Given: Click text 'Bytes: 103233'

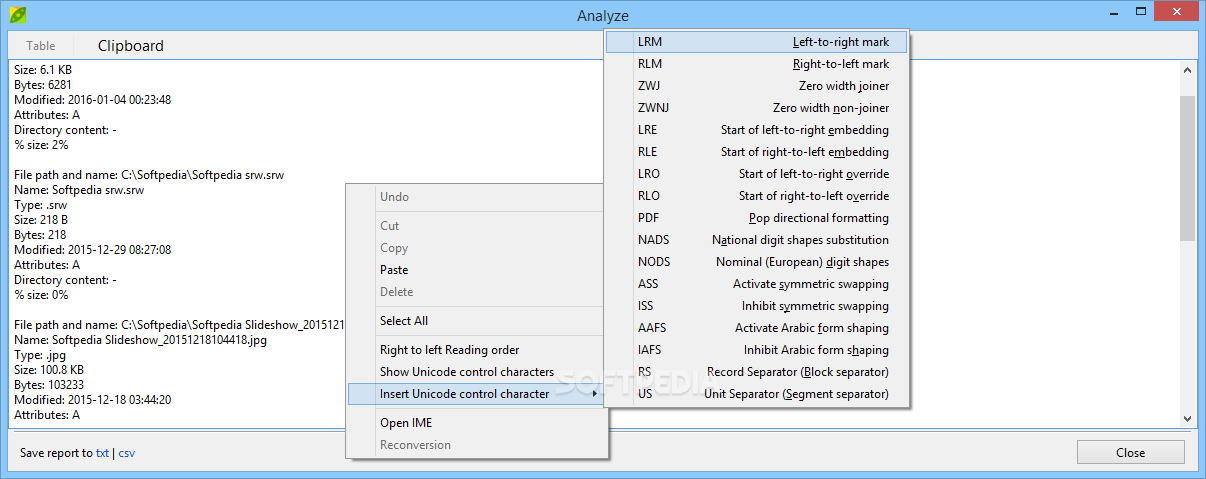Looking at the screenshot, I should [49, 385].
